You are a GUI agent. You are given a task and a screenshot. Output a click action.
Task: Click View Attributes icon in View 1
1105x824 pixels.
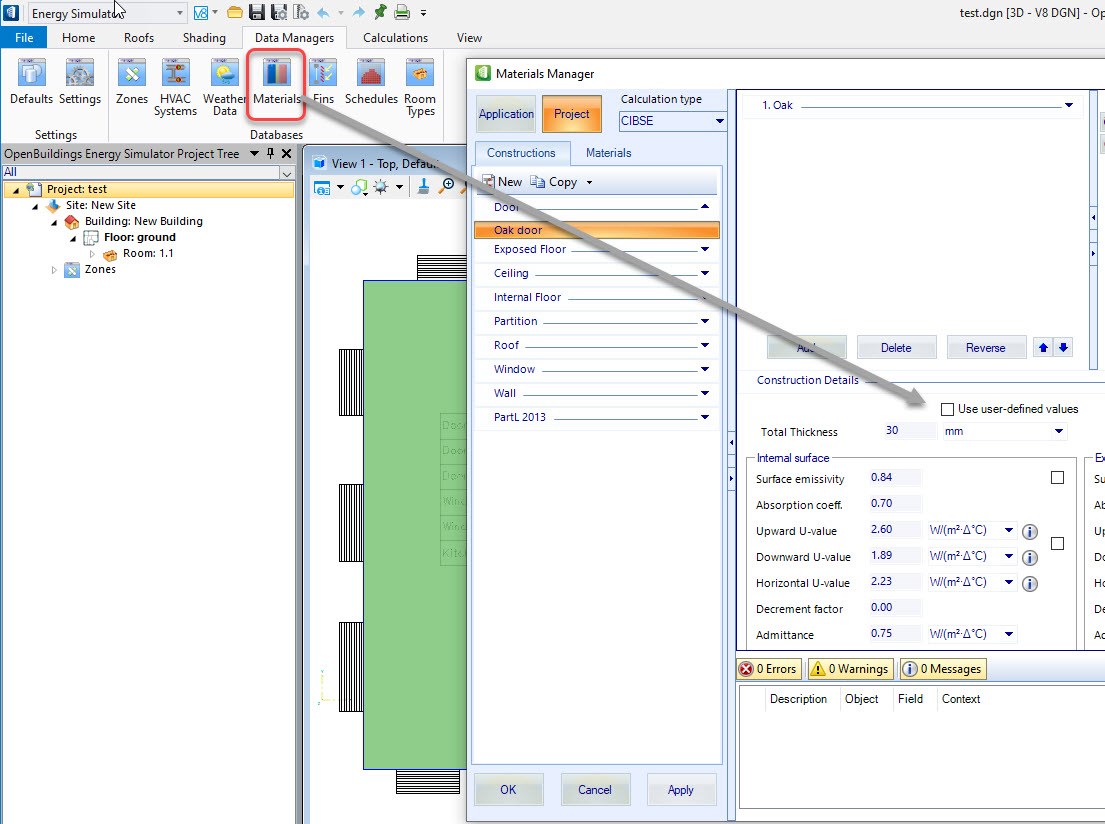pyautogui.click(x=322, y=187)
